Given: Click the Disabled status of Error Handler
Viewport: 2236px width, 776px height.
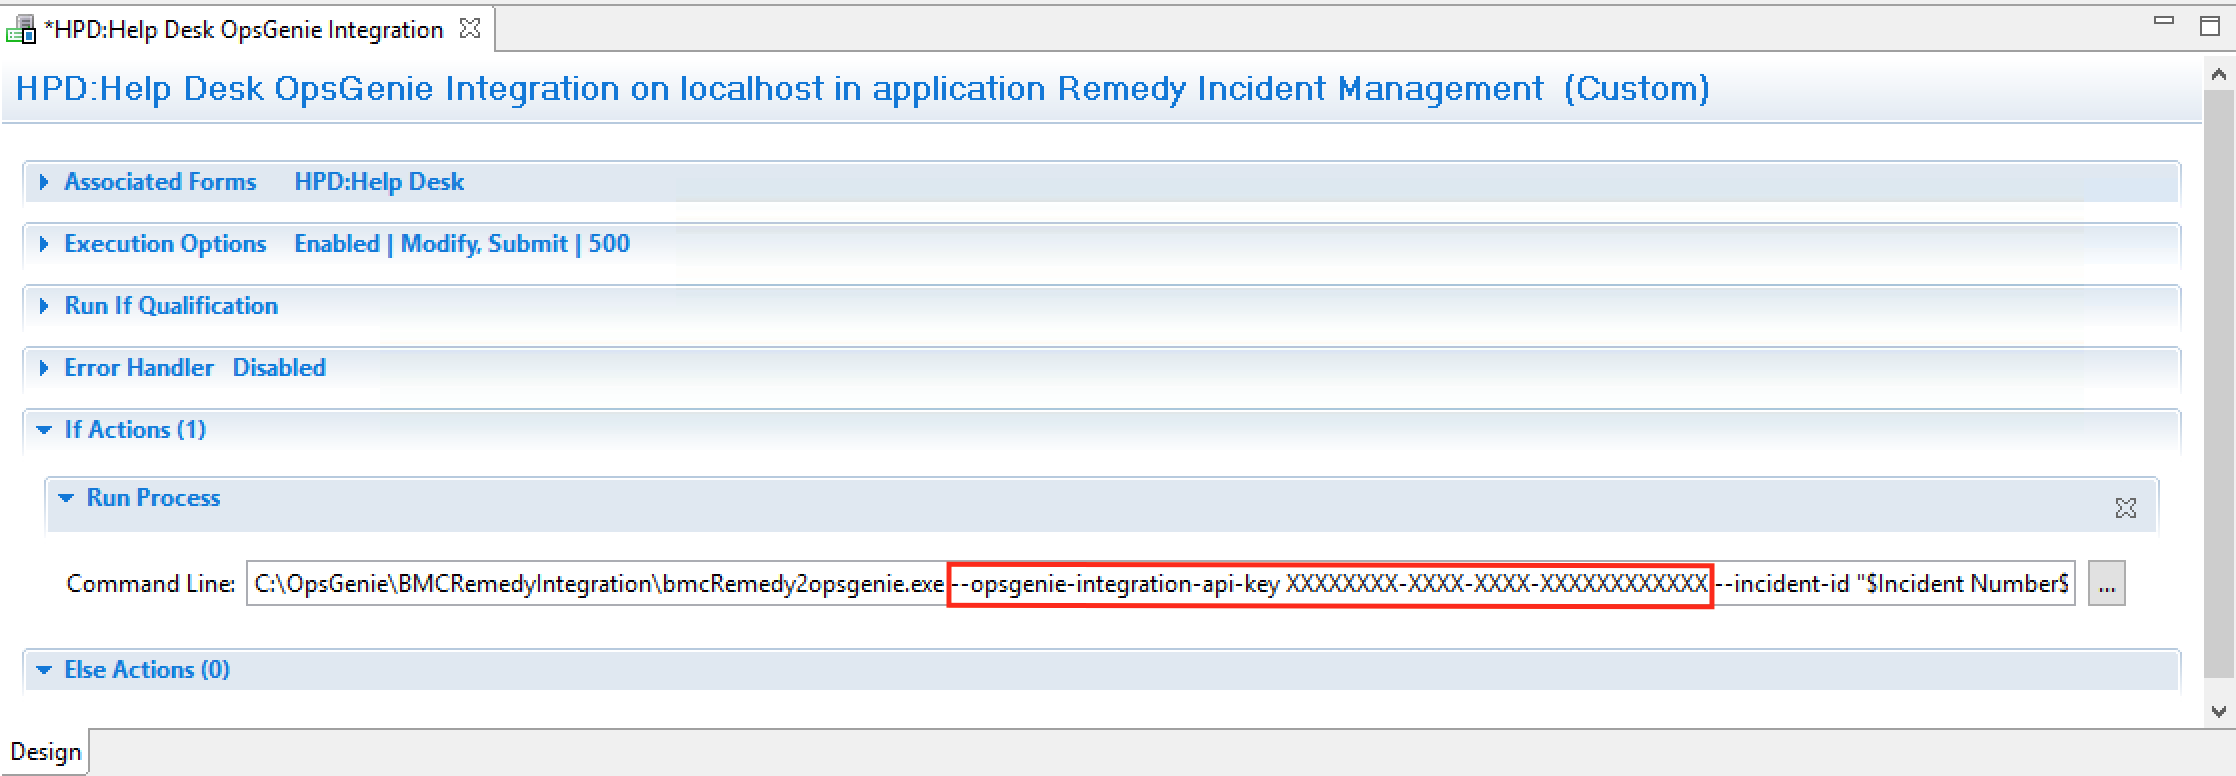Looking at the screenshot, I should pos(279,368).
